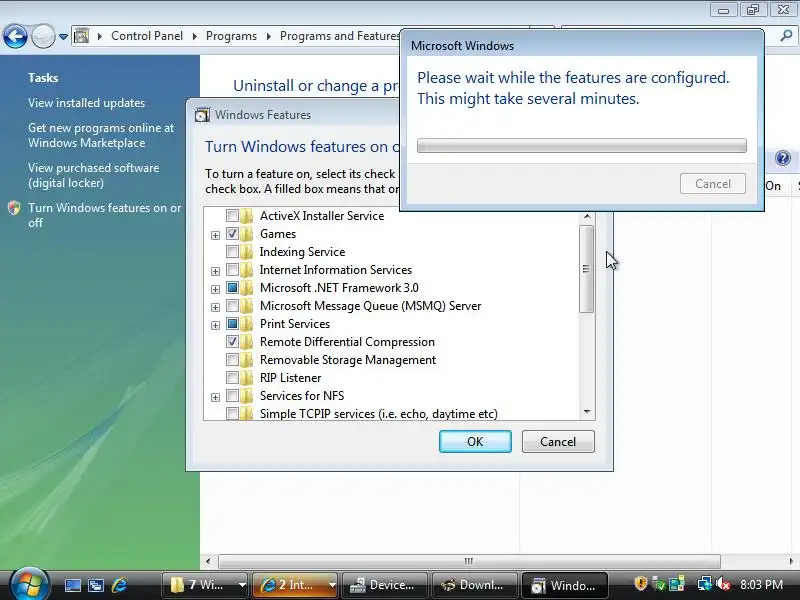The height and width of the screenshot is (600, 800).
Task: Expand the arrow after Programs breadcrumb
Action: 268,36
